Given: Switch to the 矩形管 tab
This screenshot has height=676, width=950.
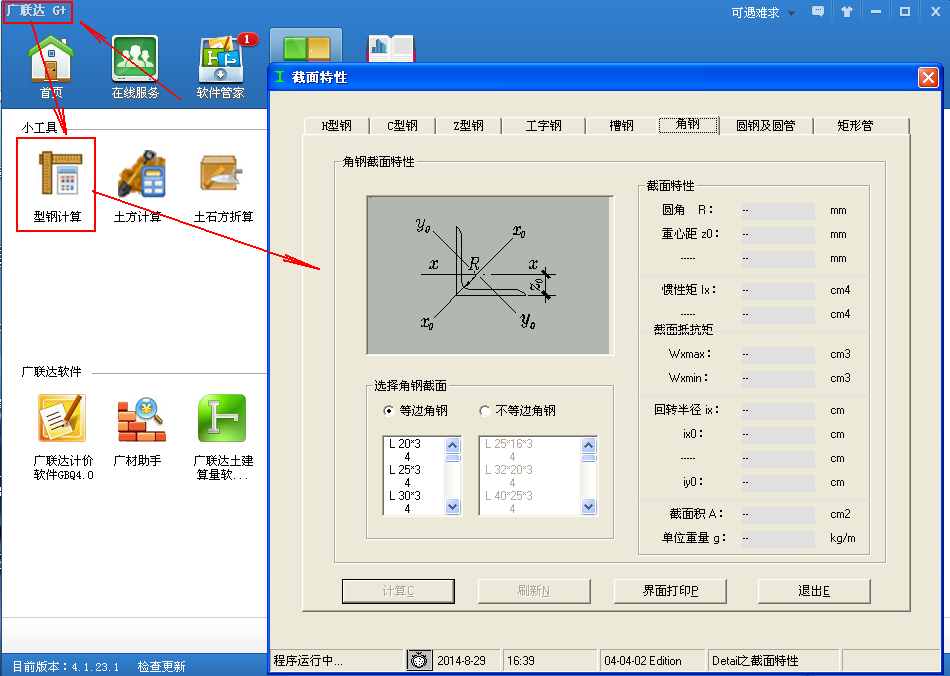Looking at the screenshot, I should pyautogui.click(x=855, y=125).
